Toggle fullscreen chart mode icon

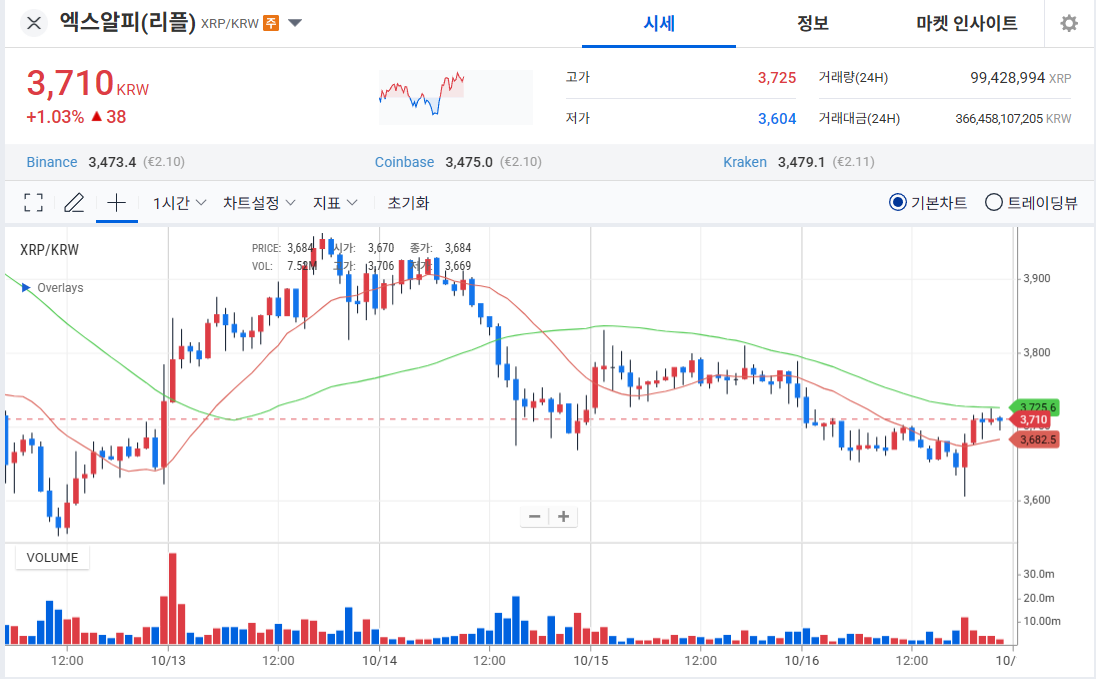tap(33, 203)
